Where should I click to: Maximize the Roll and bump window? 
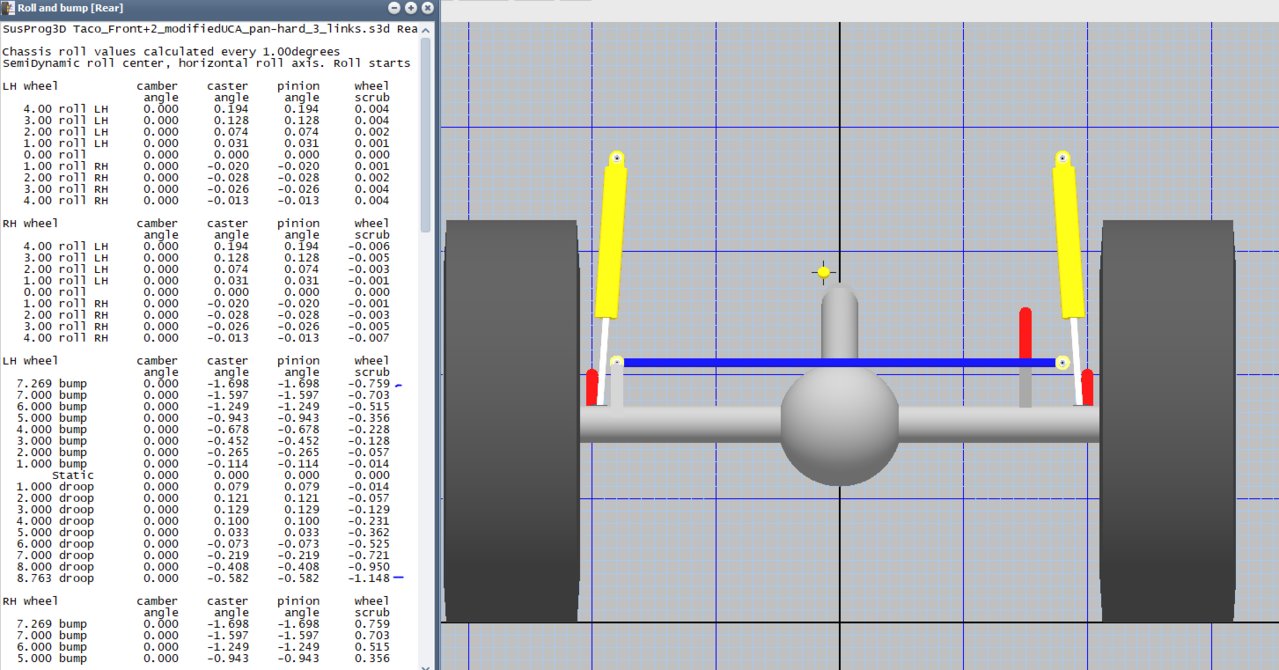pos(410,8)
